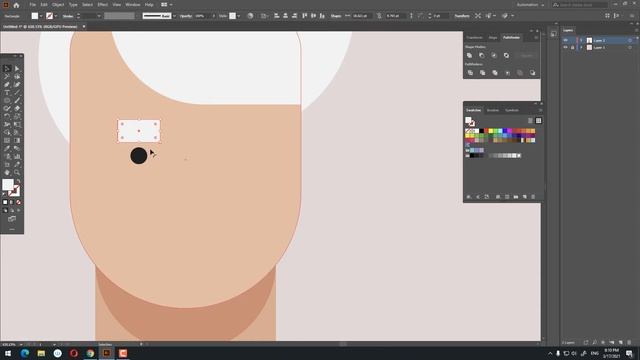Select the Magic Wand tool

click(x=7, y=76)
